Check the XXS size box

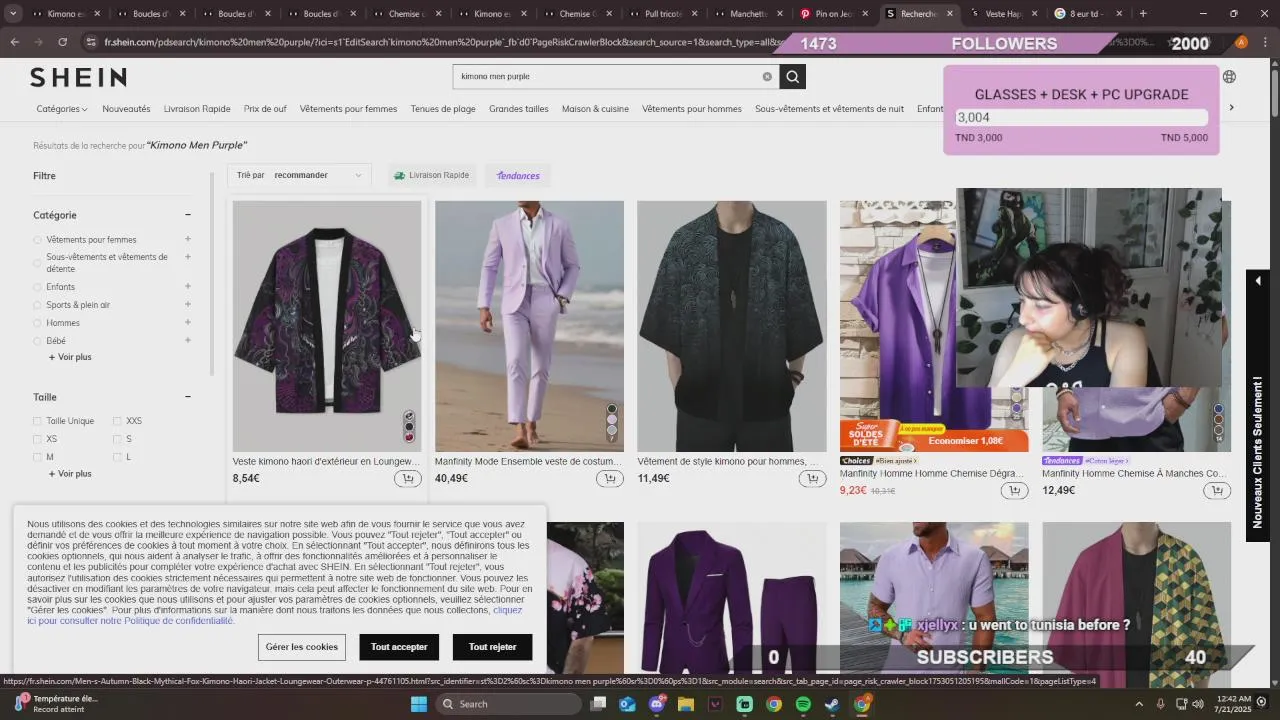117,421
